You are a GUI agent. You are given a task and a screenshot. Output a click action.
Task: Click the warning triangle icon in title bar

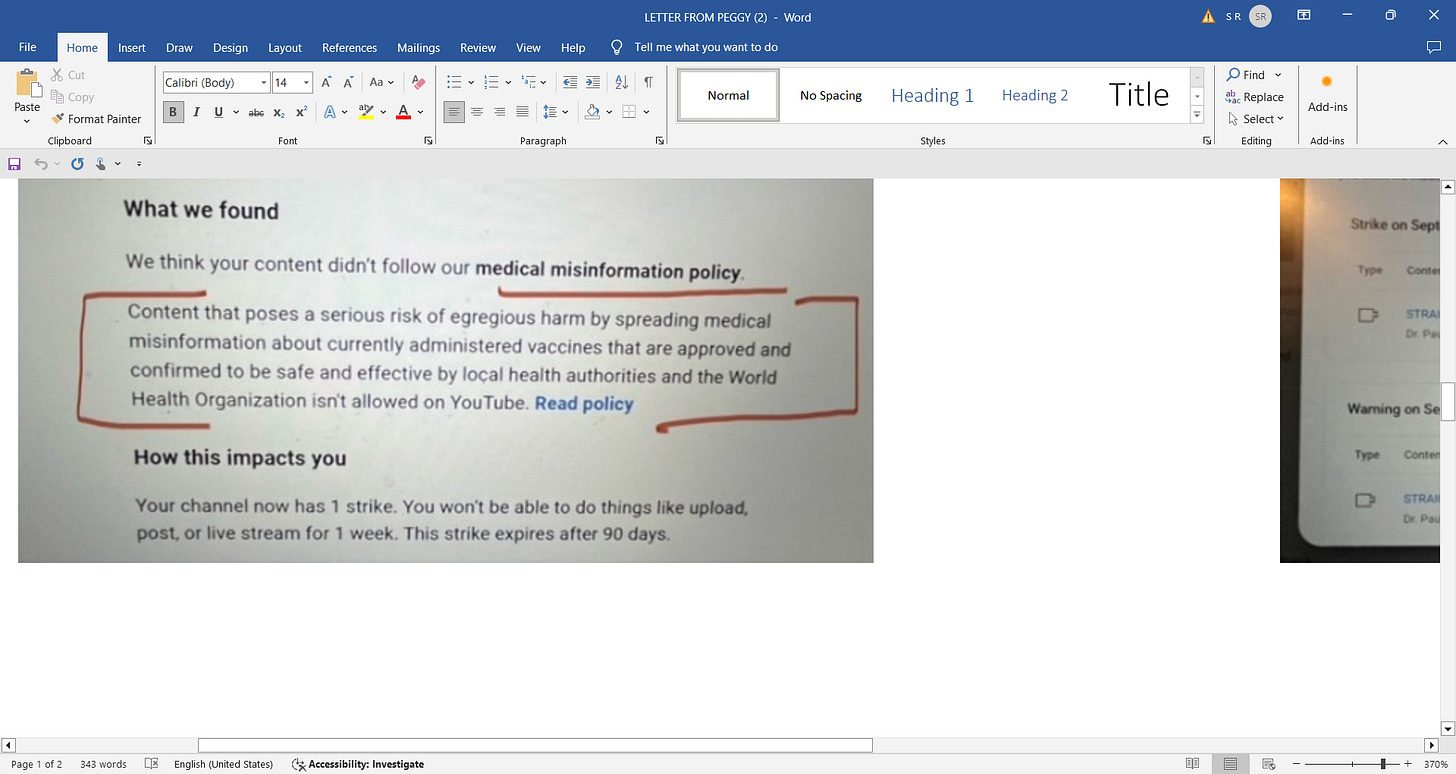pos(1208,17)
